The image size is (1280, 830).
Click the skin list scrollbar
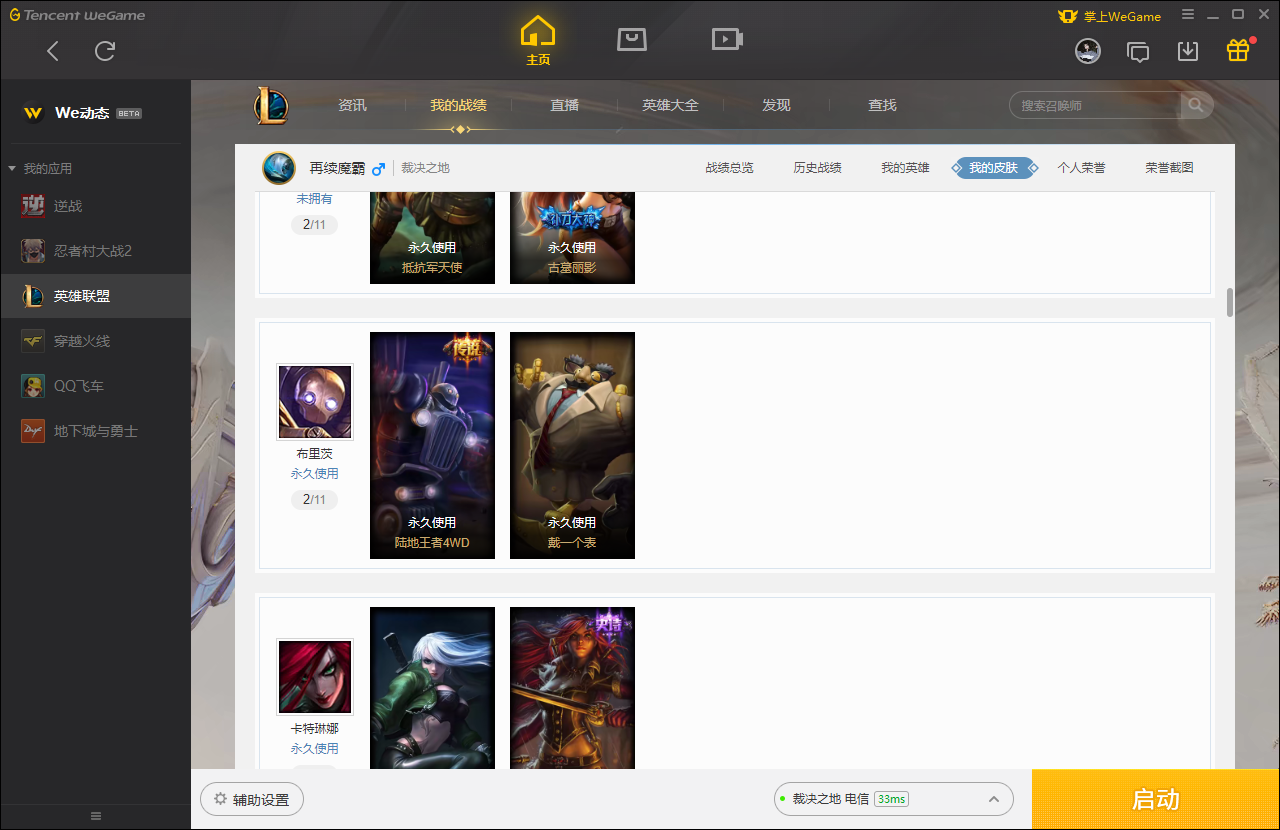1230,302
